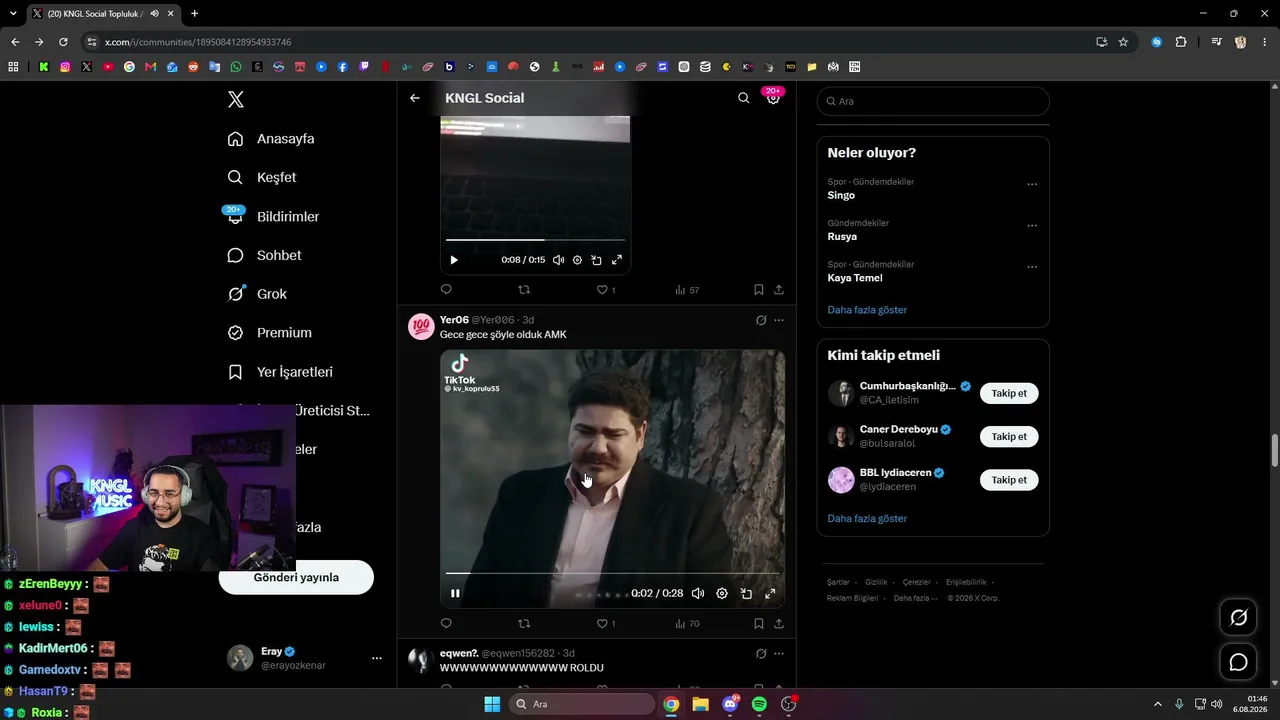View analytics showing 70 views
The width and height of the screenshot is (1280, 720).
point(687,624)
